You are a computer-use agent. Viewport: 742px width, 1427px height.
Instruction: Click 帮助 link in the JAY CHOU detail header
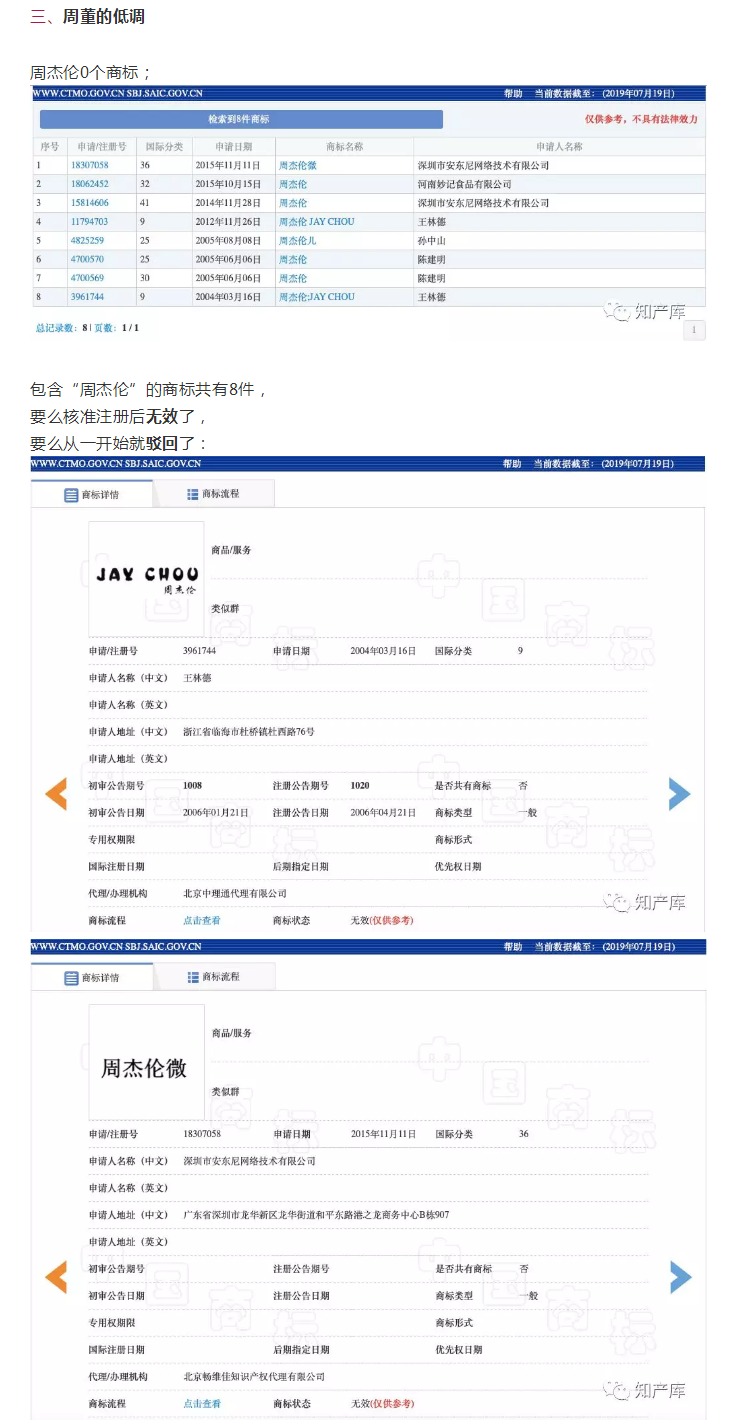pyautogui.click(x=513, y=464)
